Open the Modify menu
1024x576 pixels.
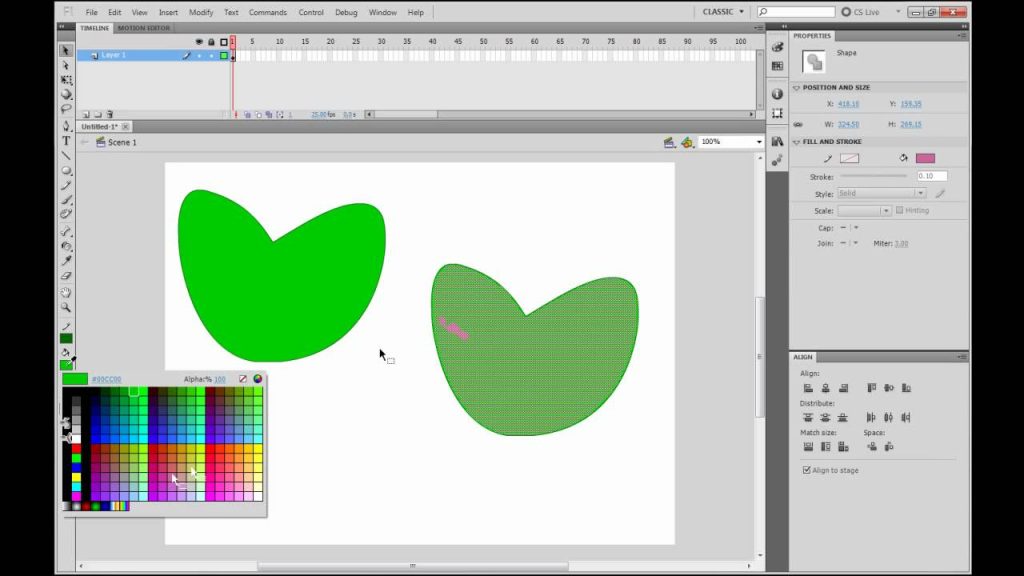201,12
